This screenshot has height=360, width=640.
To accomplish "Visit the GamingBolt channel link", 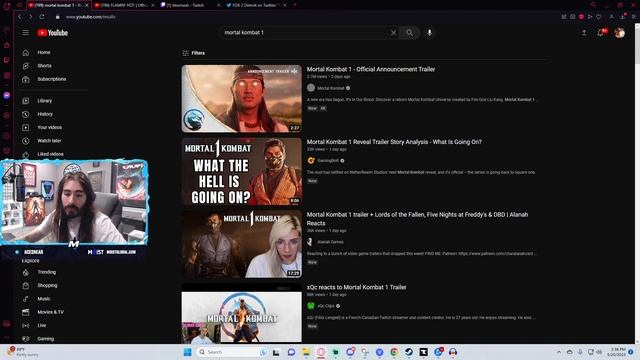I will pos(328,161).
